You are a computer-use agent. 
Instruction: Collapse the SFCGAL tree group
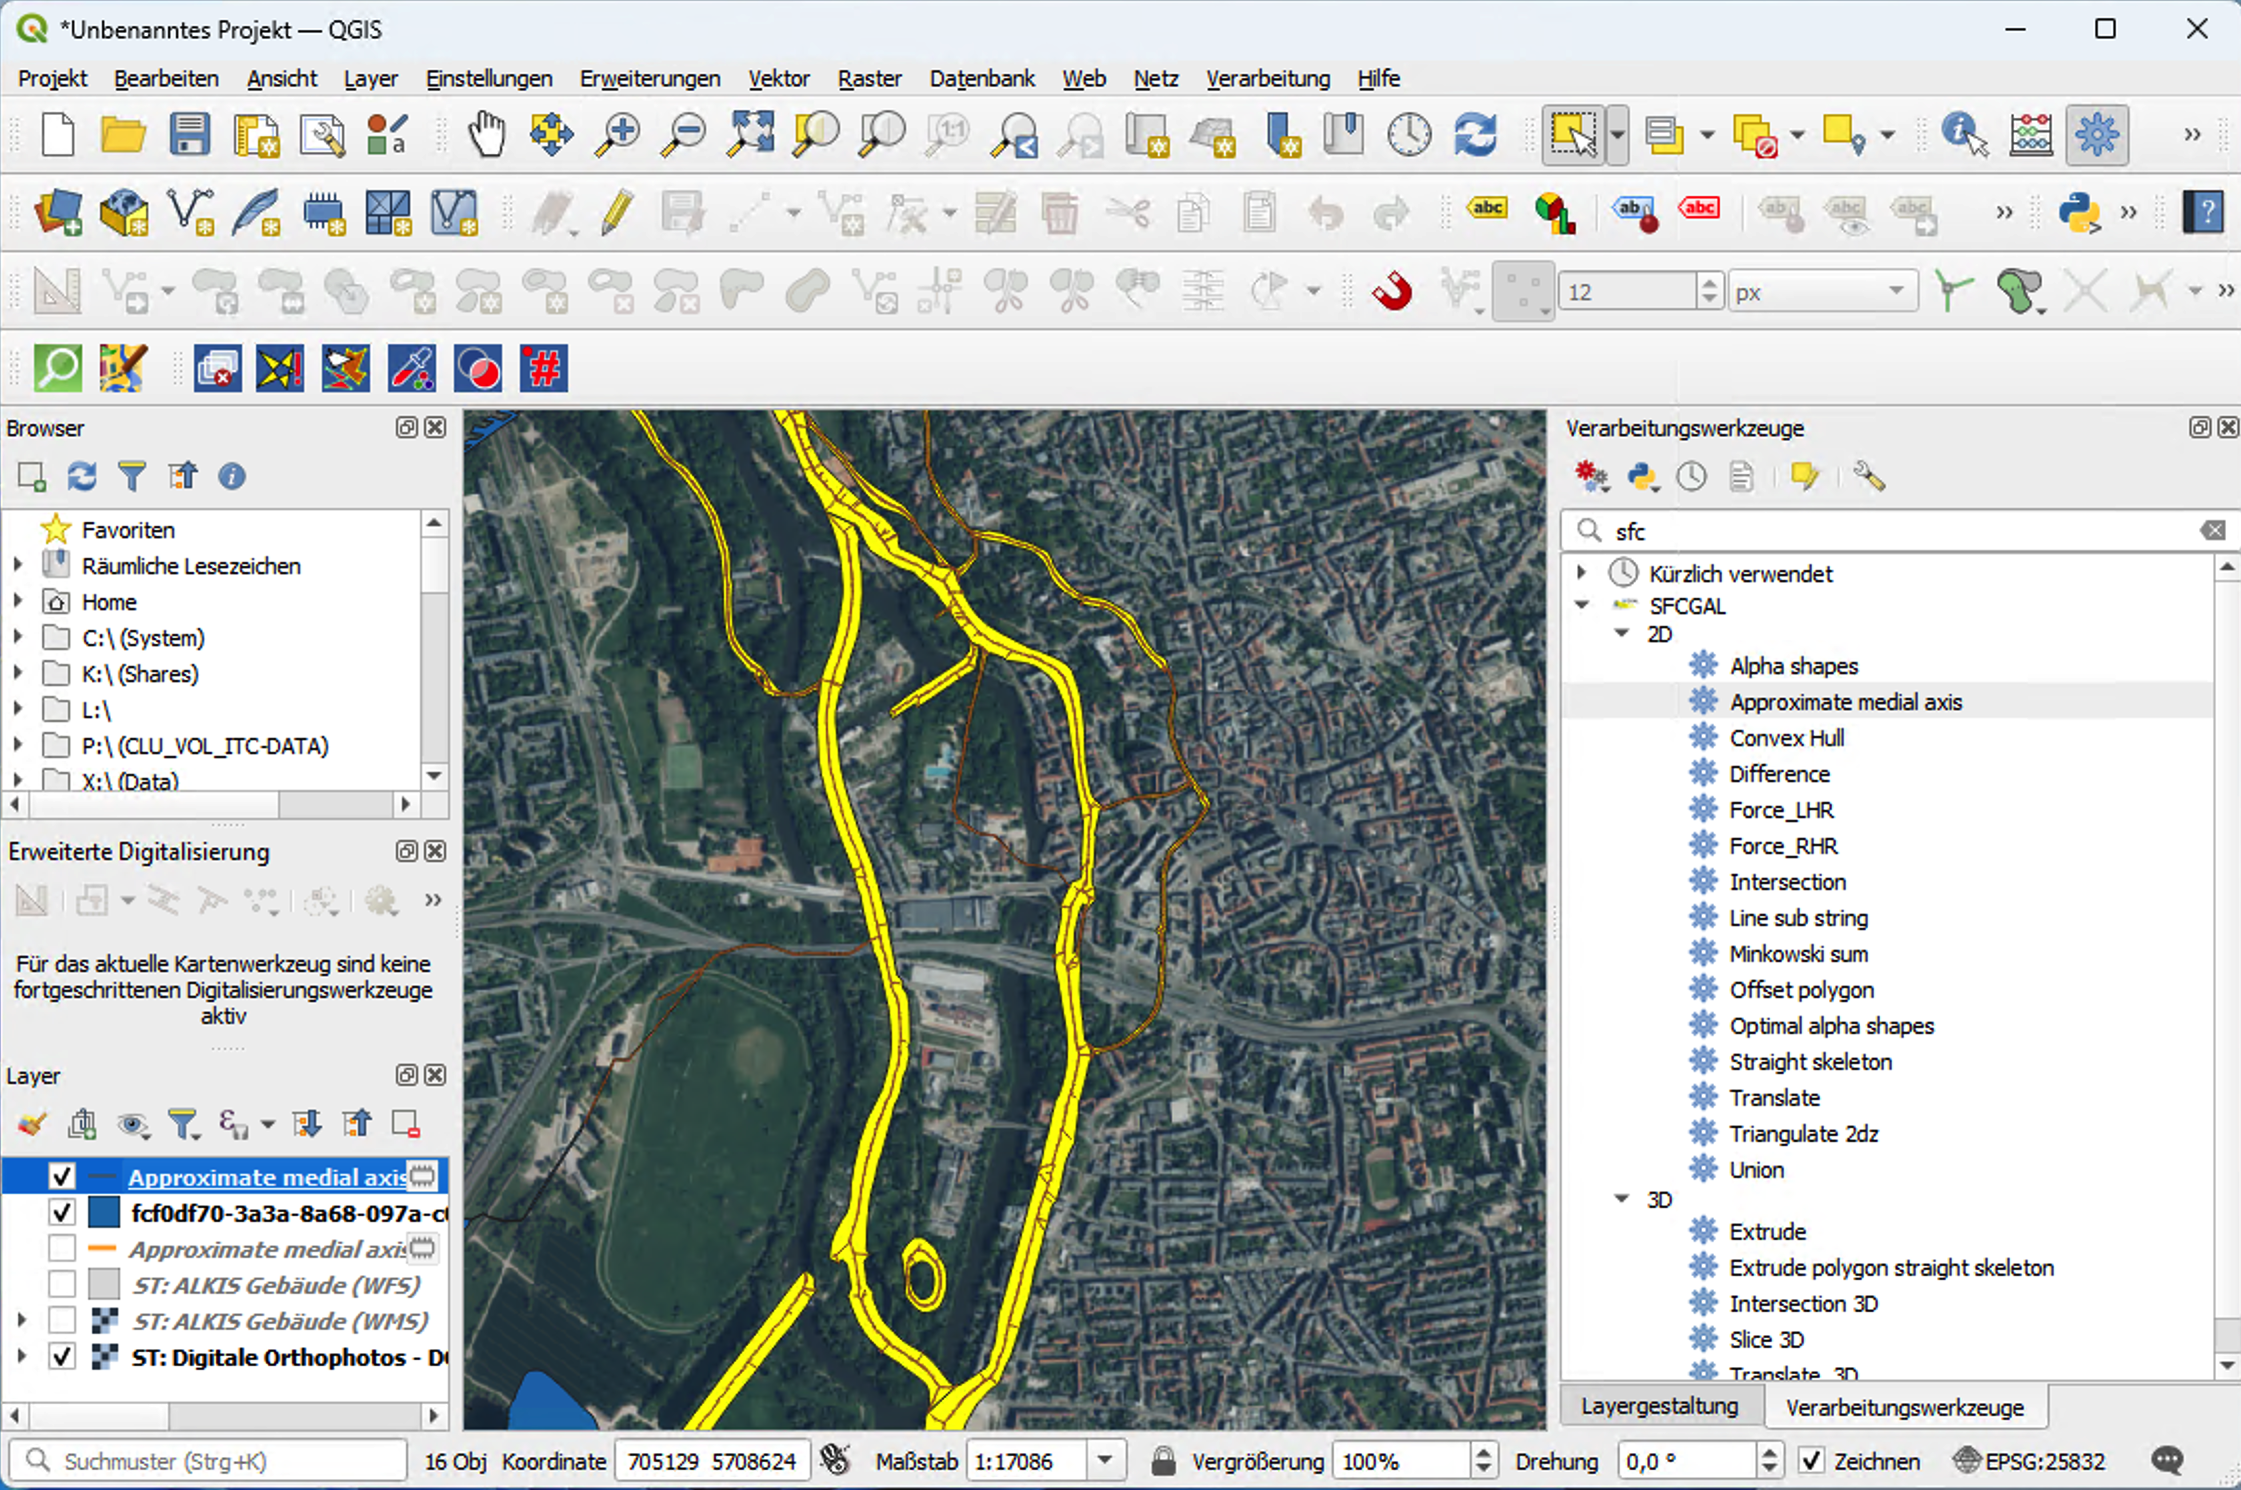[1582, 605]
